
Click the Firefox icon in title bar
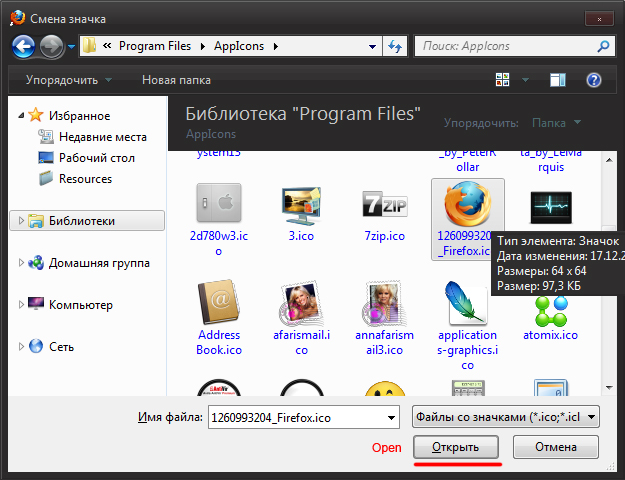click(x=17, y=18)
